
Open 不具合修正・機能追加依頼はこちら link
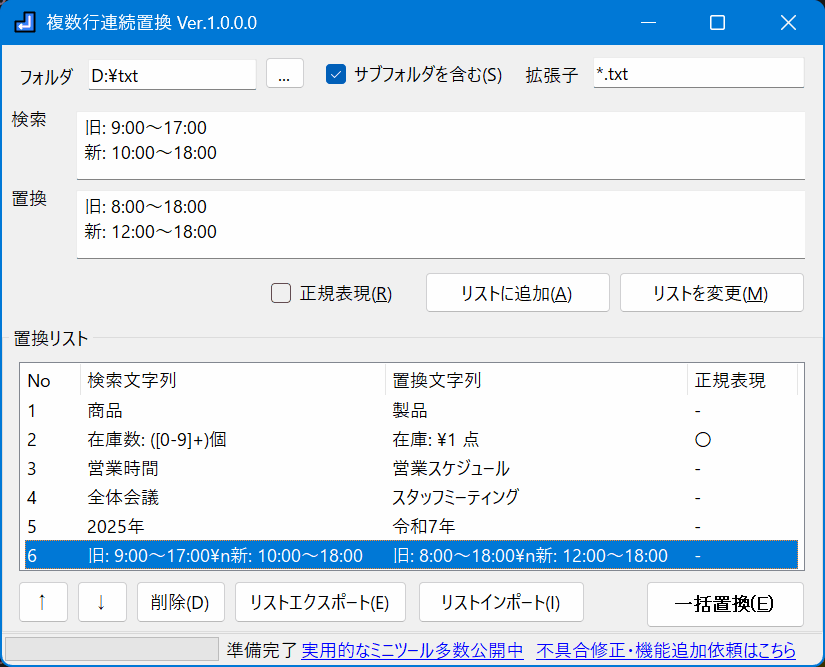pos(666,650)
